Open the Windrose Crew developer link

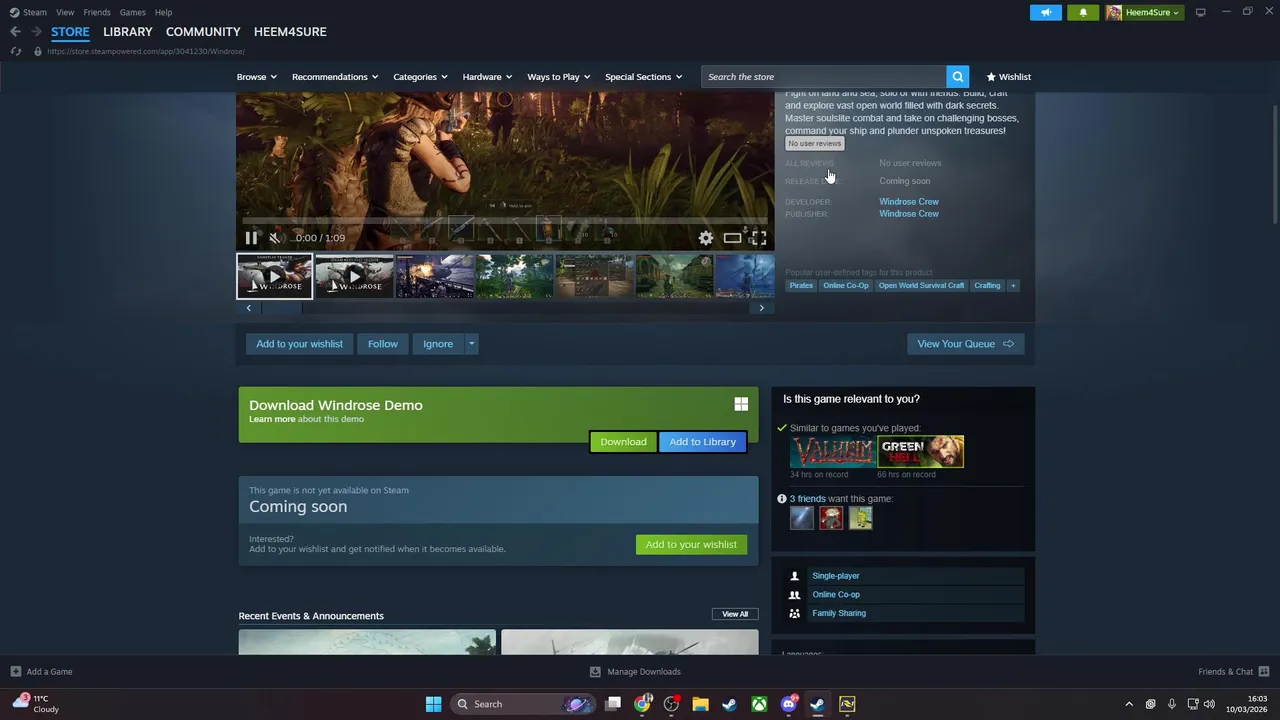point(909,202)
